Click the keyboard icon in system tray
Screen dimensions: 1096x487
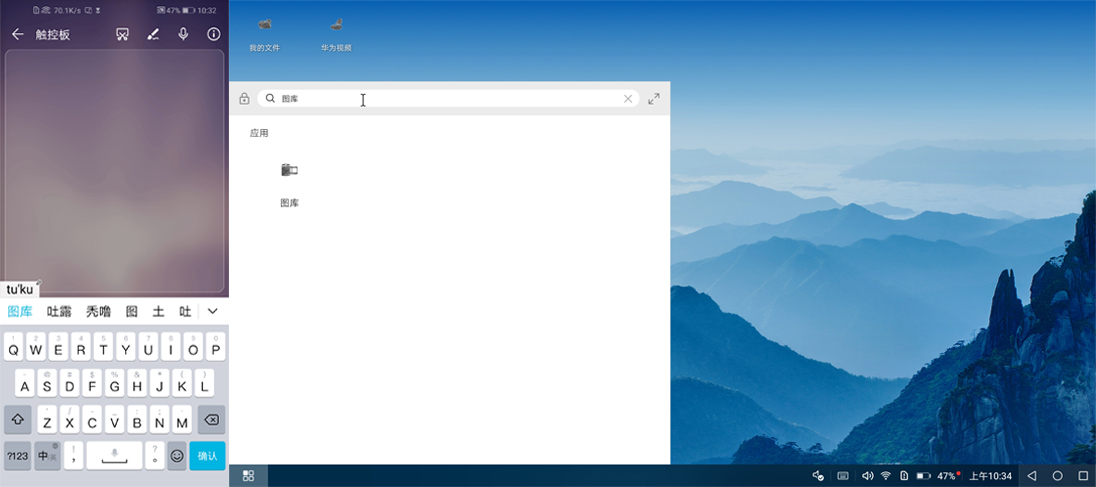point(843,476)
